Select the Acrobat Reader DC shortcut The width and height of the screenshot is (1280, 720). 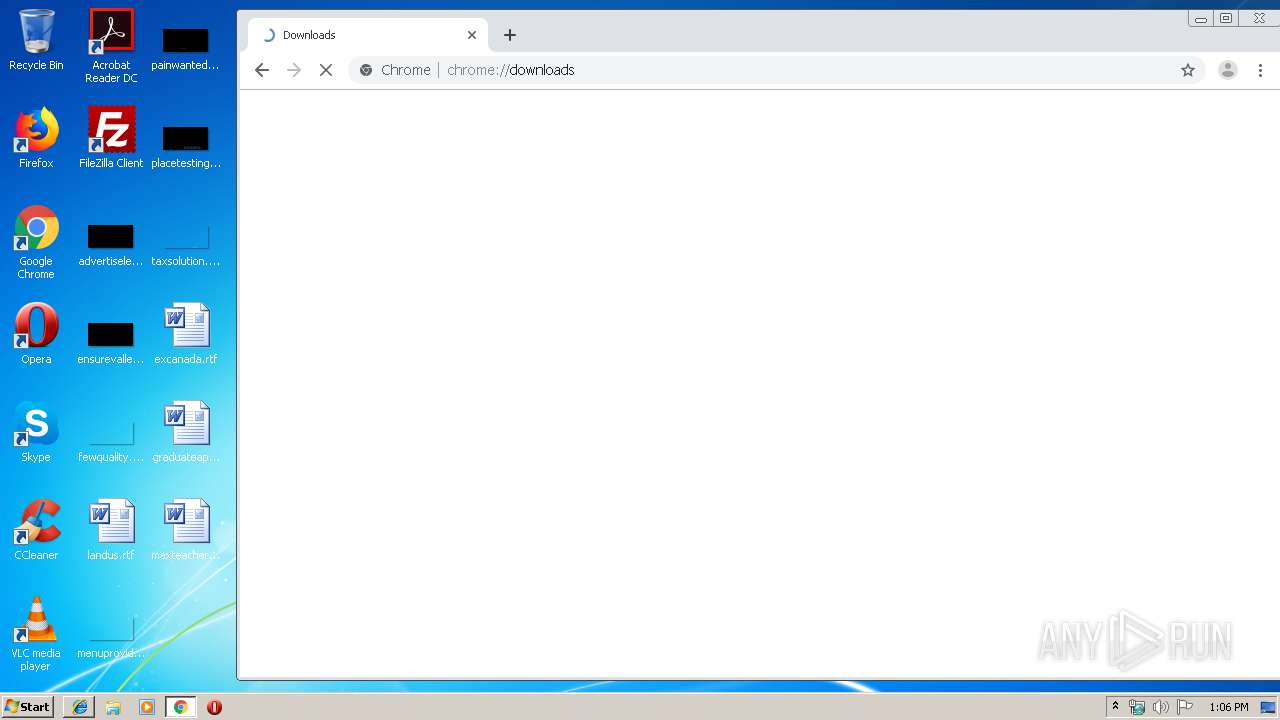click(x=111, y=46)
